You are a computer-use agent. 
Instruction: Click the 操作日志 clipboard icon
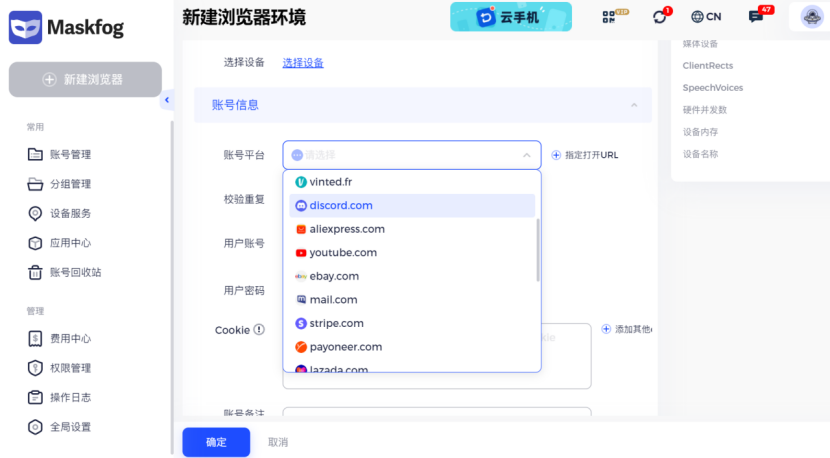(35, 397)
